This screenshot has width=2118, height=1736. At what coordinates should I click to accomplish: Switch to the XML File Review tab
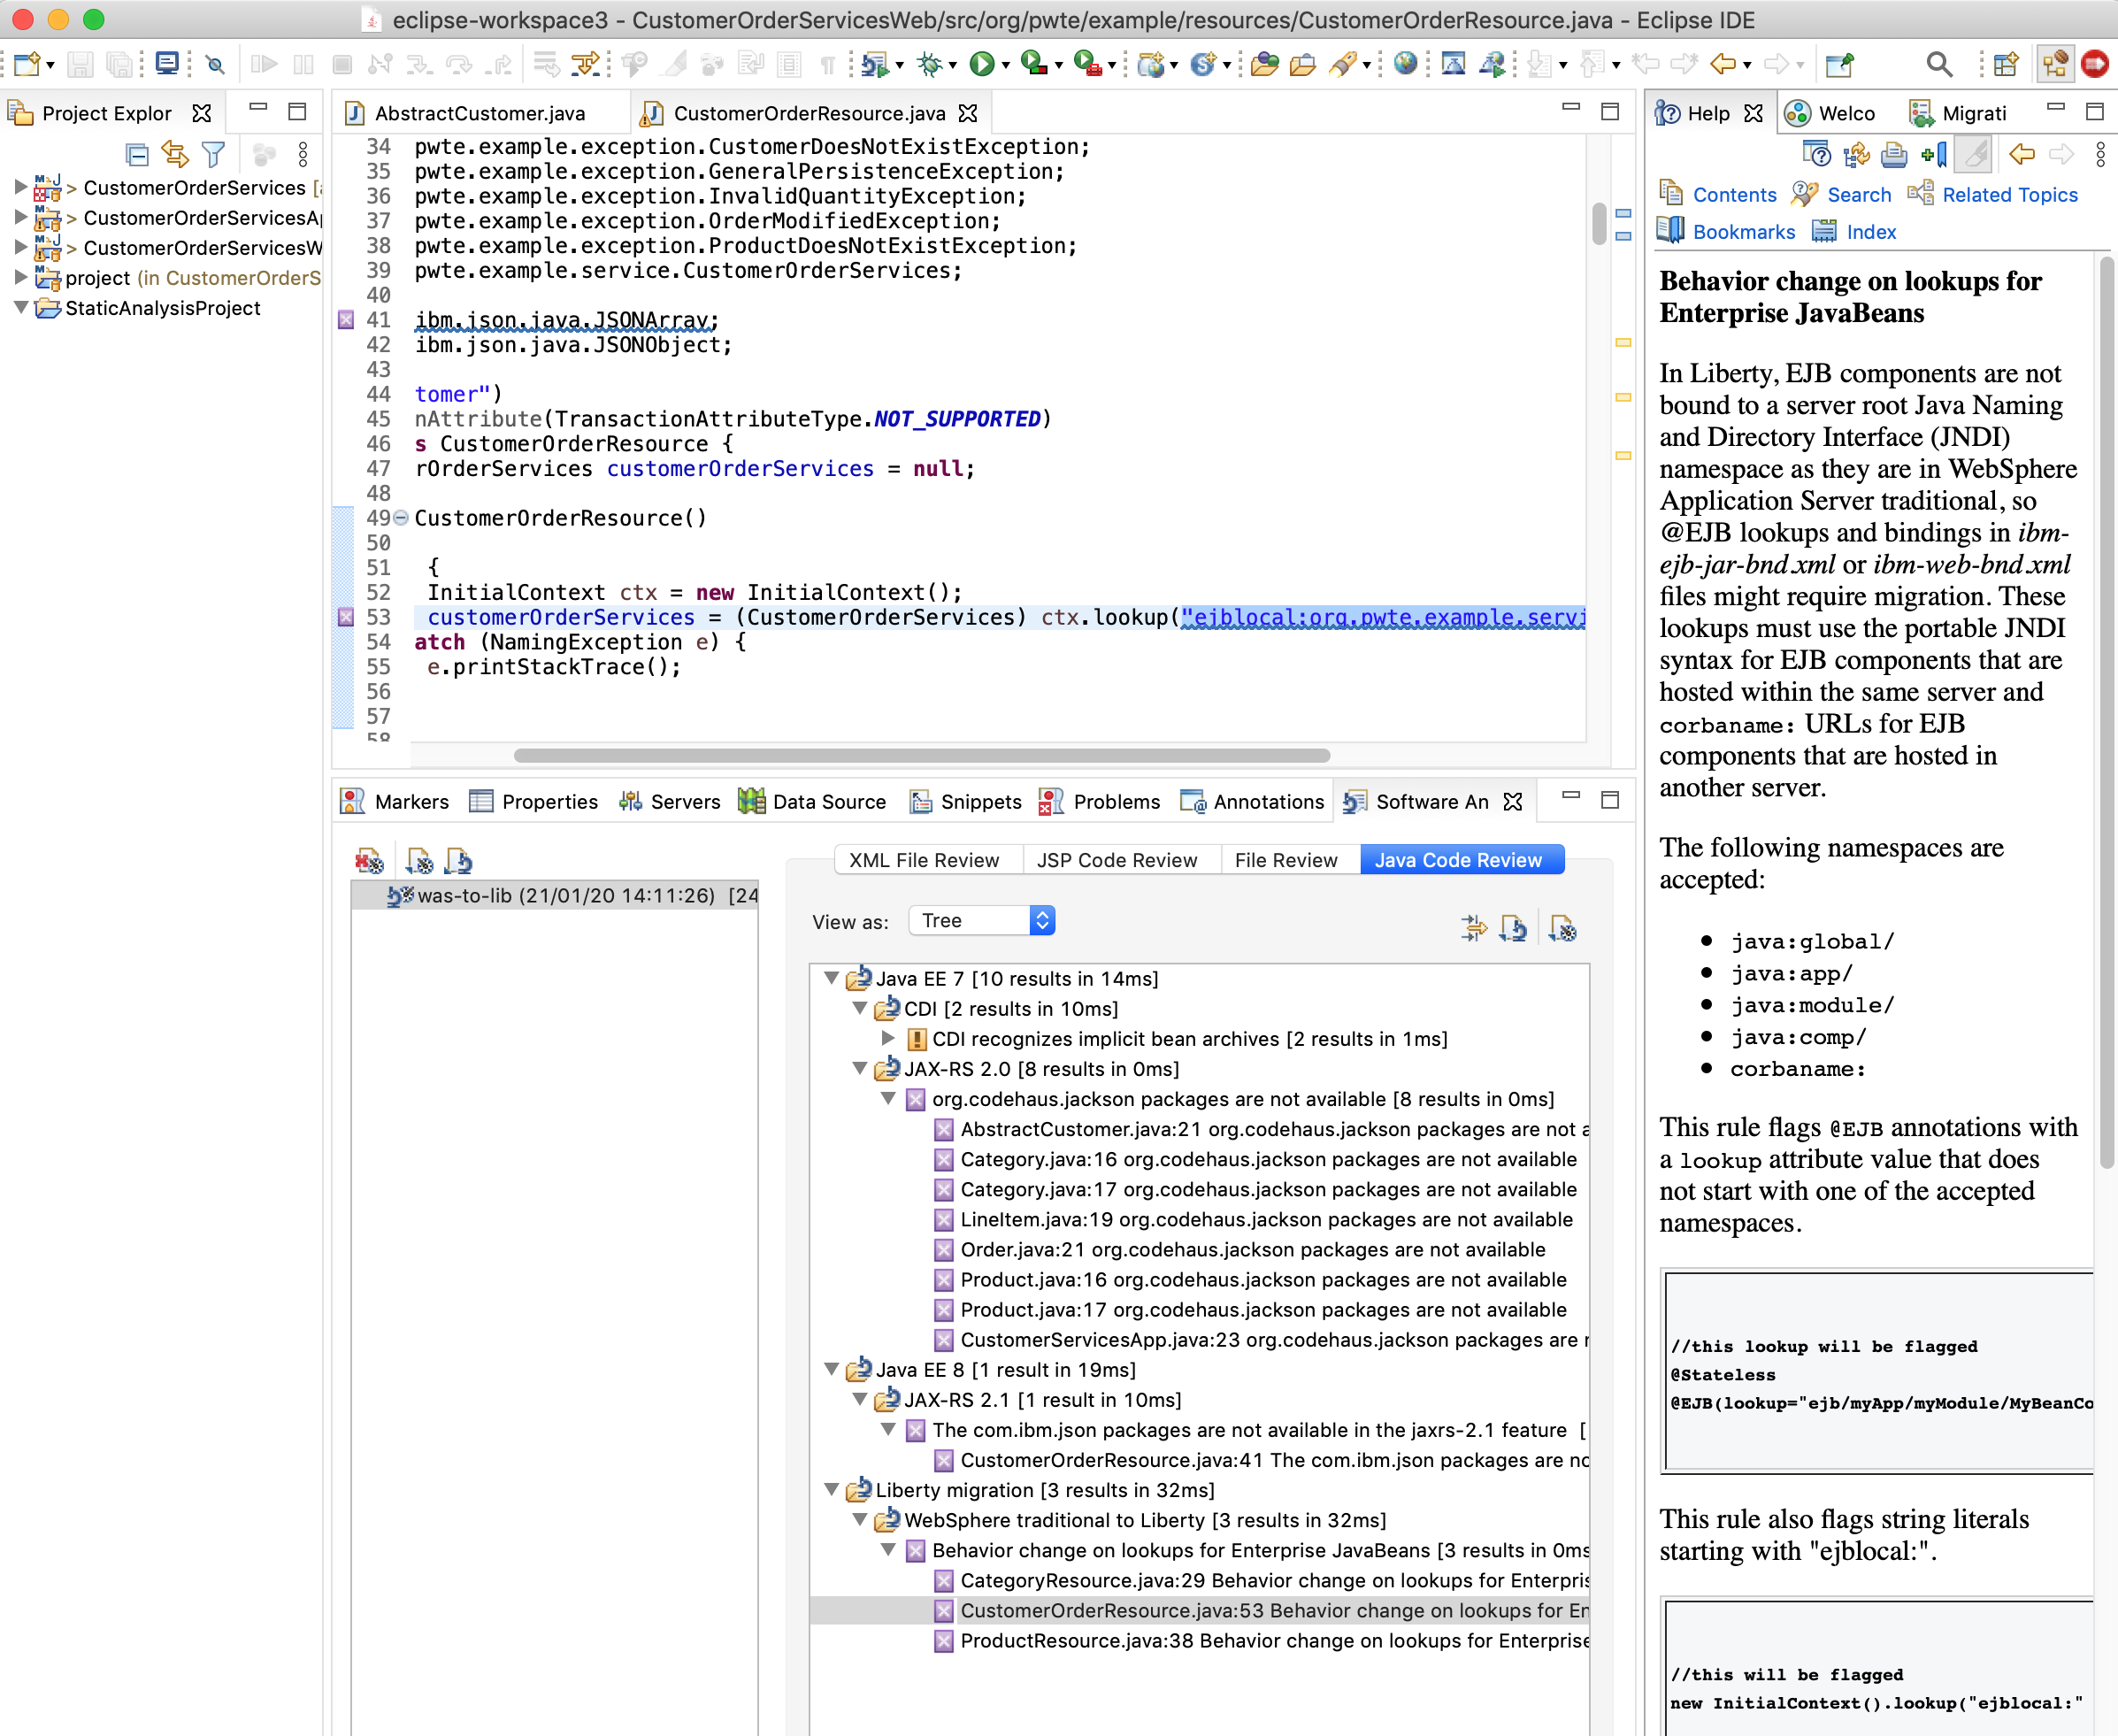point(923,860)
